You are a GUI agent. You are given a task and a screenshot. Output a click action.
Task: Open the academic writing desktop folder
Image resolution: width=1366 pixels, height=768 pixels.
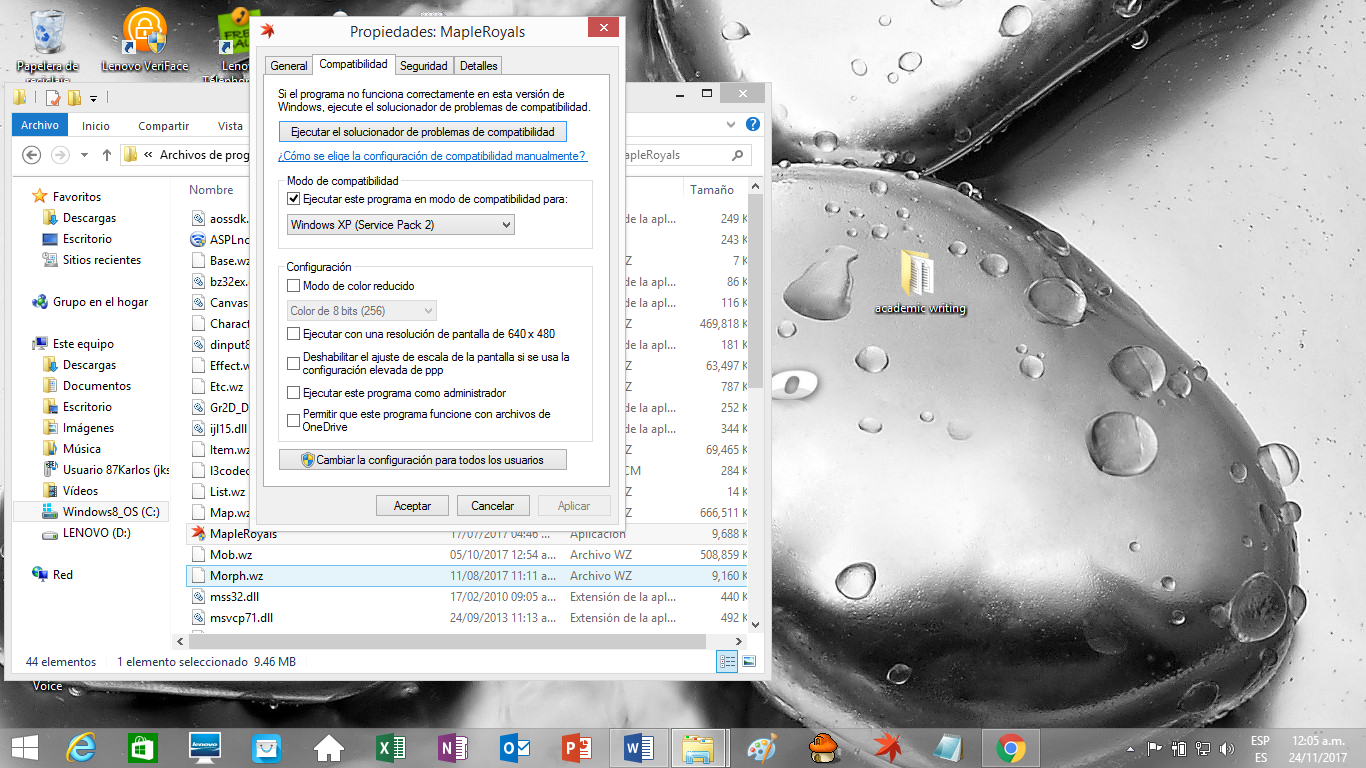[920, 282]
